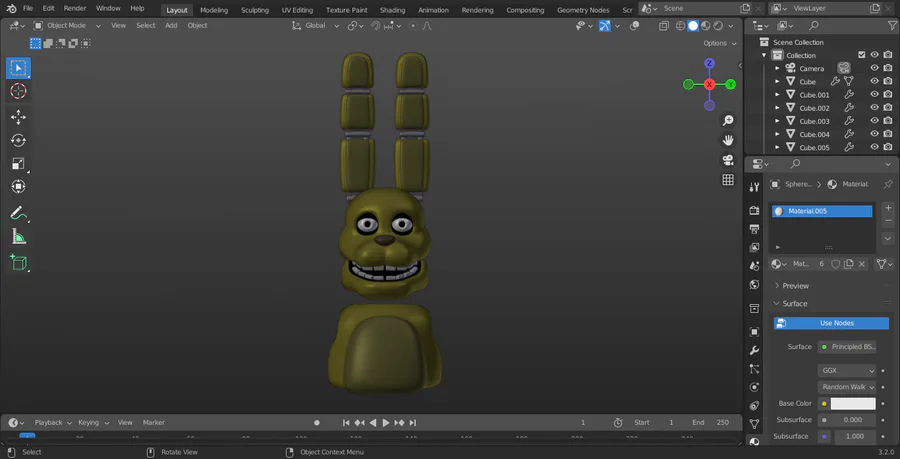
Task: Toggle eye visibility for Cube.001
Action: (874, 95)
